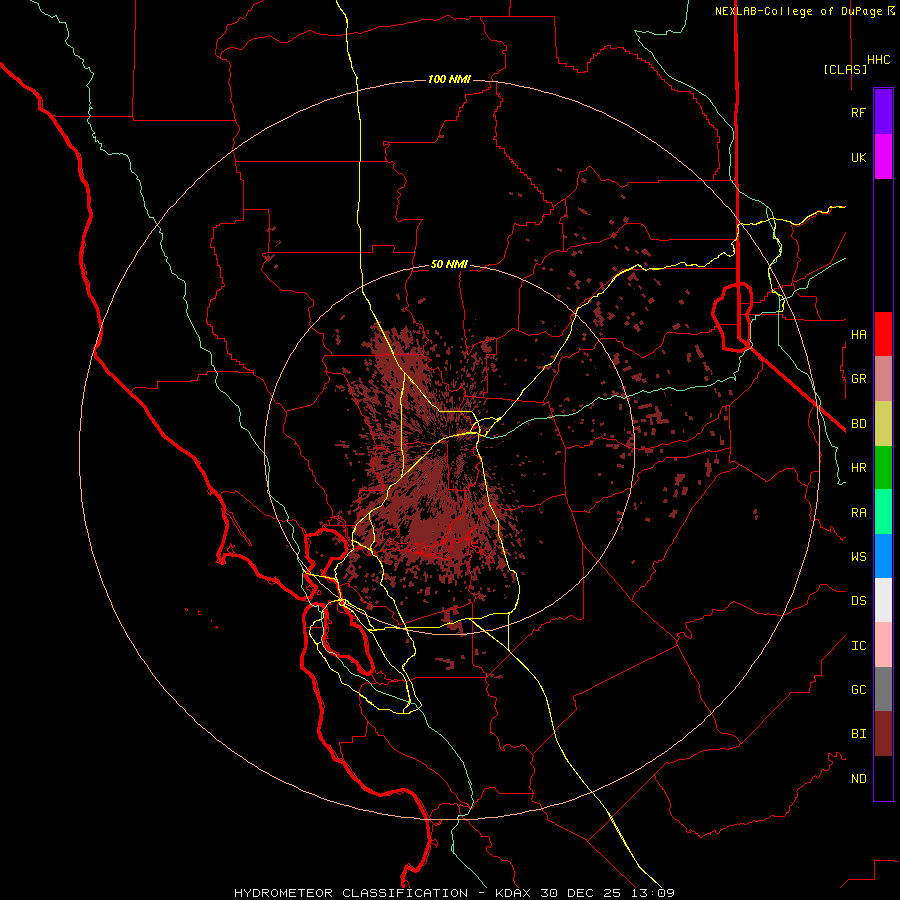Select the GC gray legend swatch
Screen dimensions: 900x900
(x=883, y=689)
